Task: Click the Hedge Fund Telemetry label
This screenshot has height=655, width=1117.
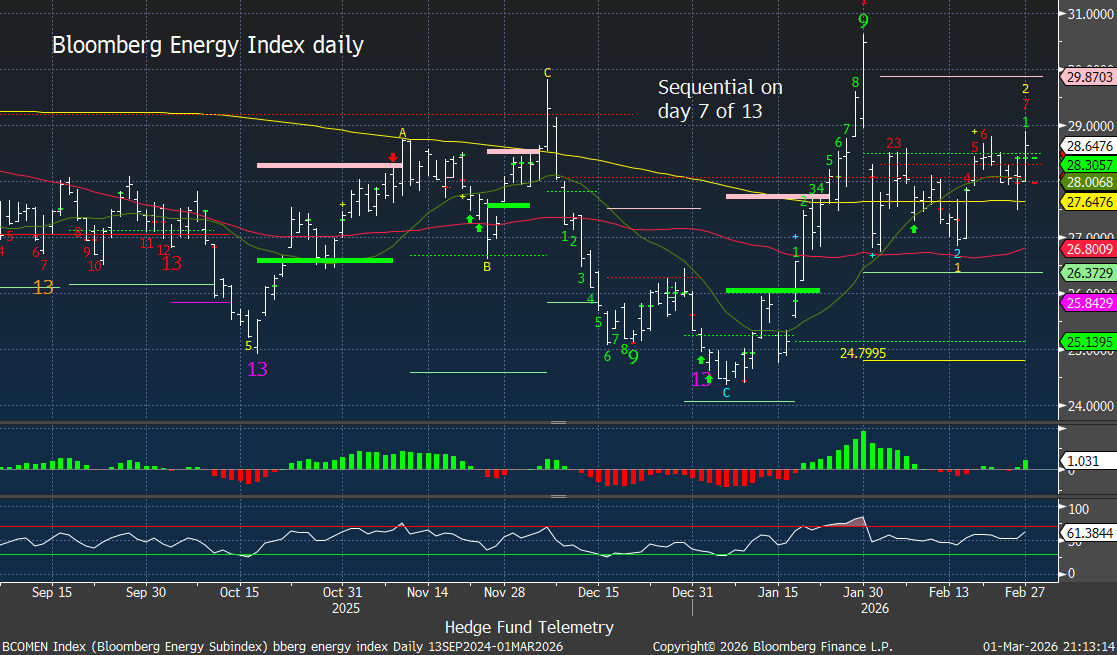Action: [x=529, y=627]
